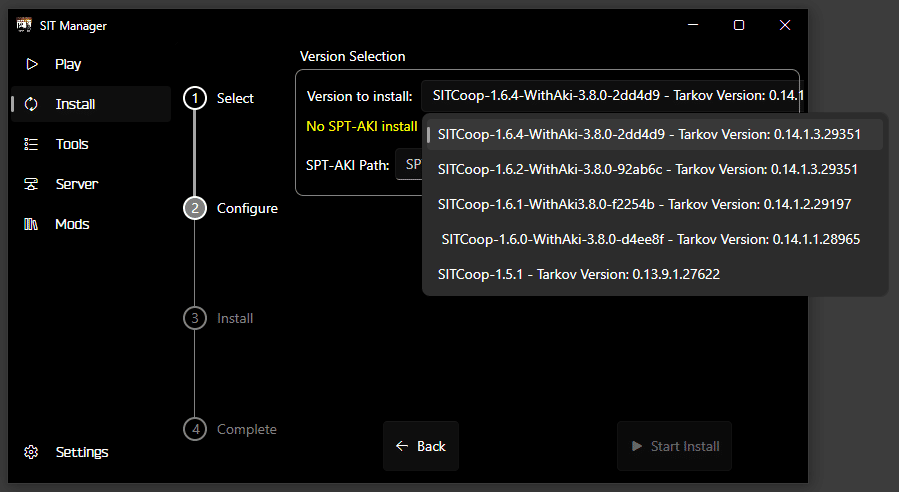
Task: Open Settings via the gear icon
Action: click(x=31, y=452)
